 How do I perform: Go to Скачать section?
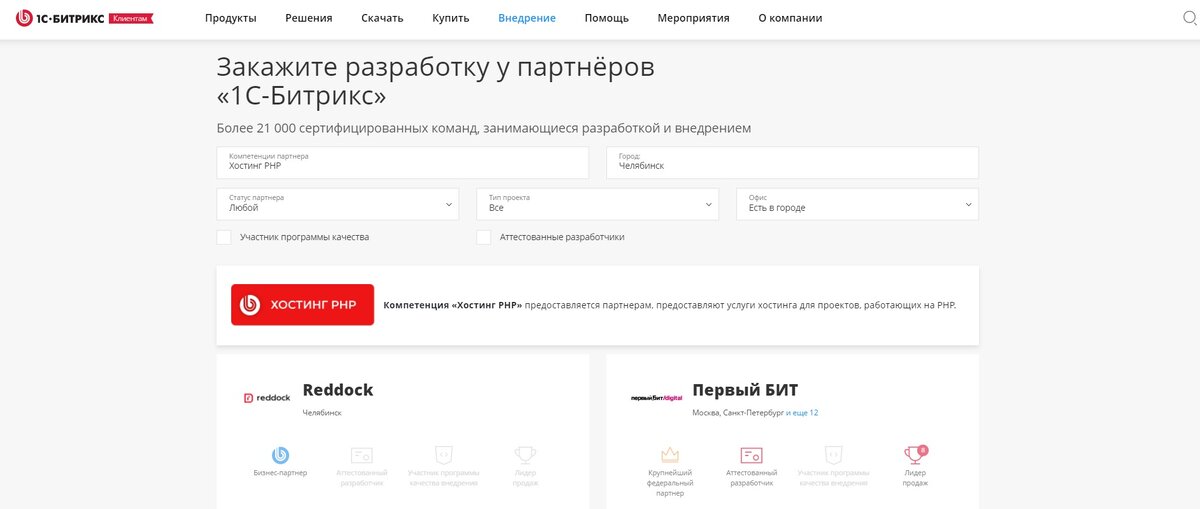click(383, 18)
